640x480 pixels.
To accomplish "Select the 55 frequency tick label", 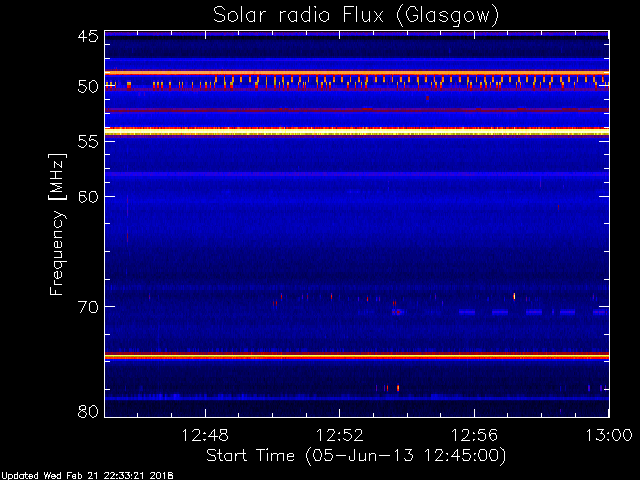I will 88,141.
